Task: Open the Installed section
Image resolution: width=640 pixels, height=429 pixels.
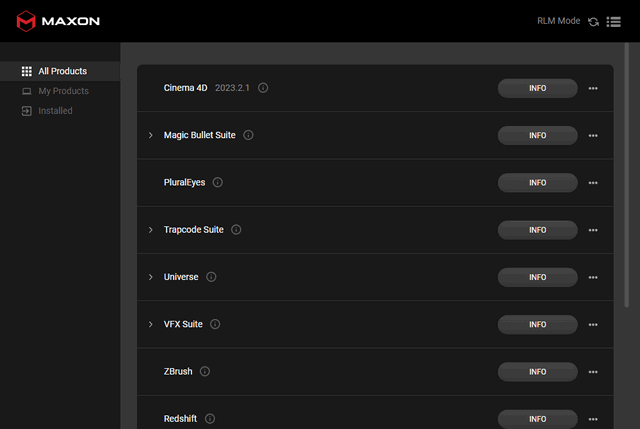Action: (x=55, y=111)
